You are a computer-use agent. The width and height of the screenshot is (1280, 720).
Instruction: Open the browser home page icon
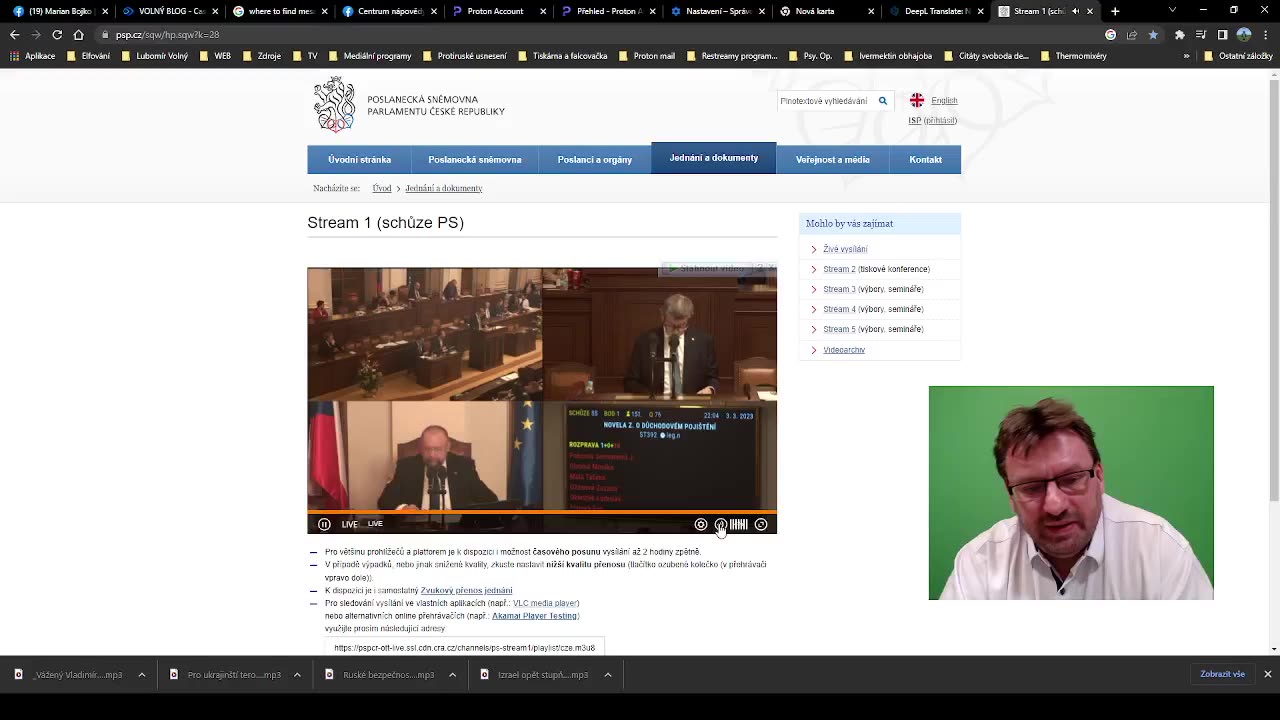78,34
